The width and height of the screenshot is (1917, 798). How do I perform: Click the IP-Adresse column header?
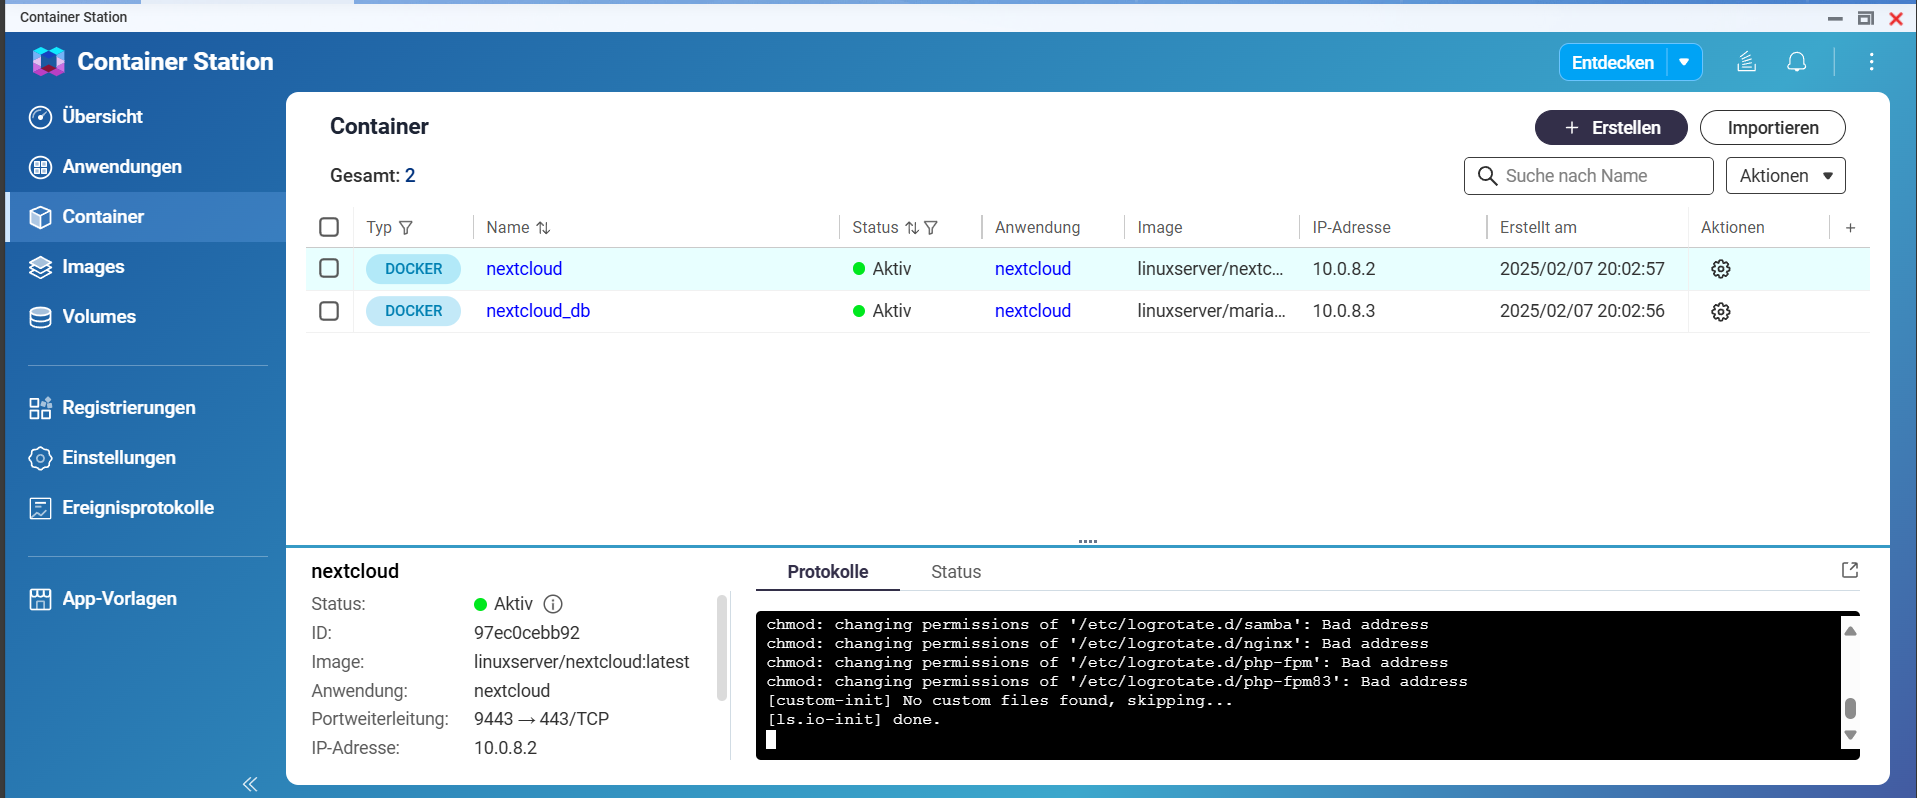click(x=1351, y=228)
